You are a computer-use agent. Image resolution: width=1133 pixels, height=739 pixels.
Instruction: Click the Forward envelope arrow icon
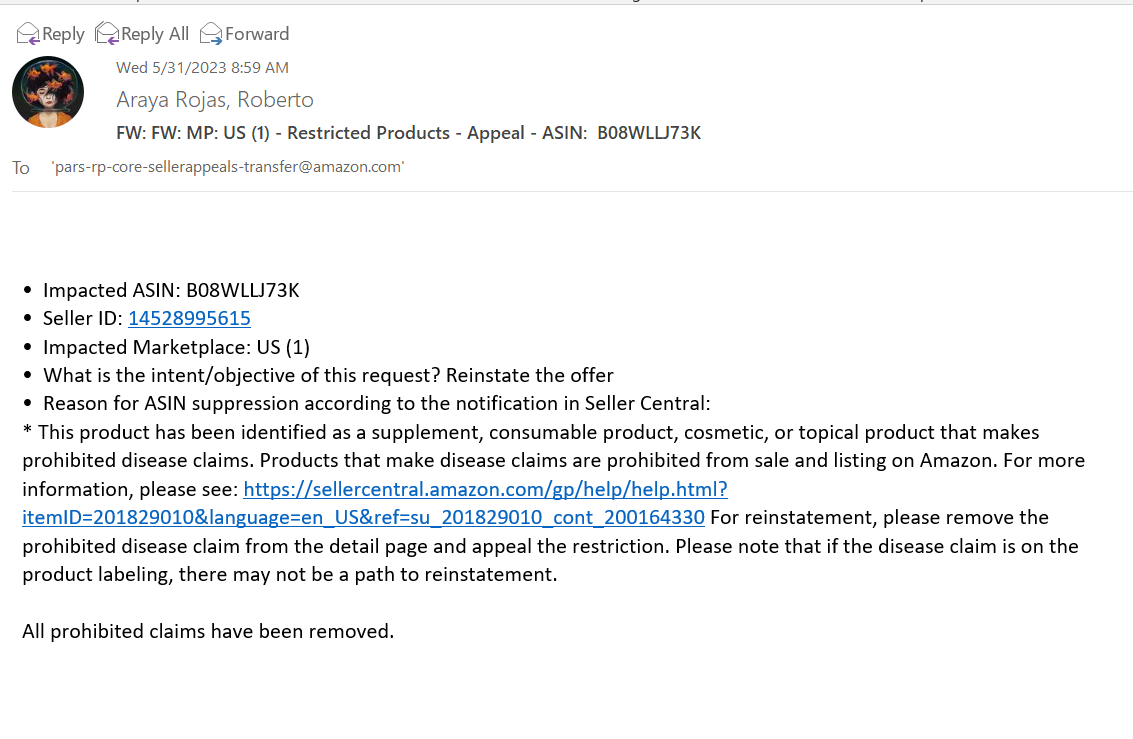pyautogui.click(x=210, y=34)
